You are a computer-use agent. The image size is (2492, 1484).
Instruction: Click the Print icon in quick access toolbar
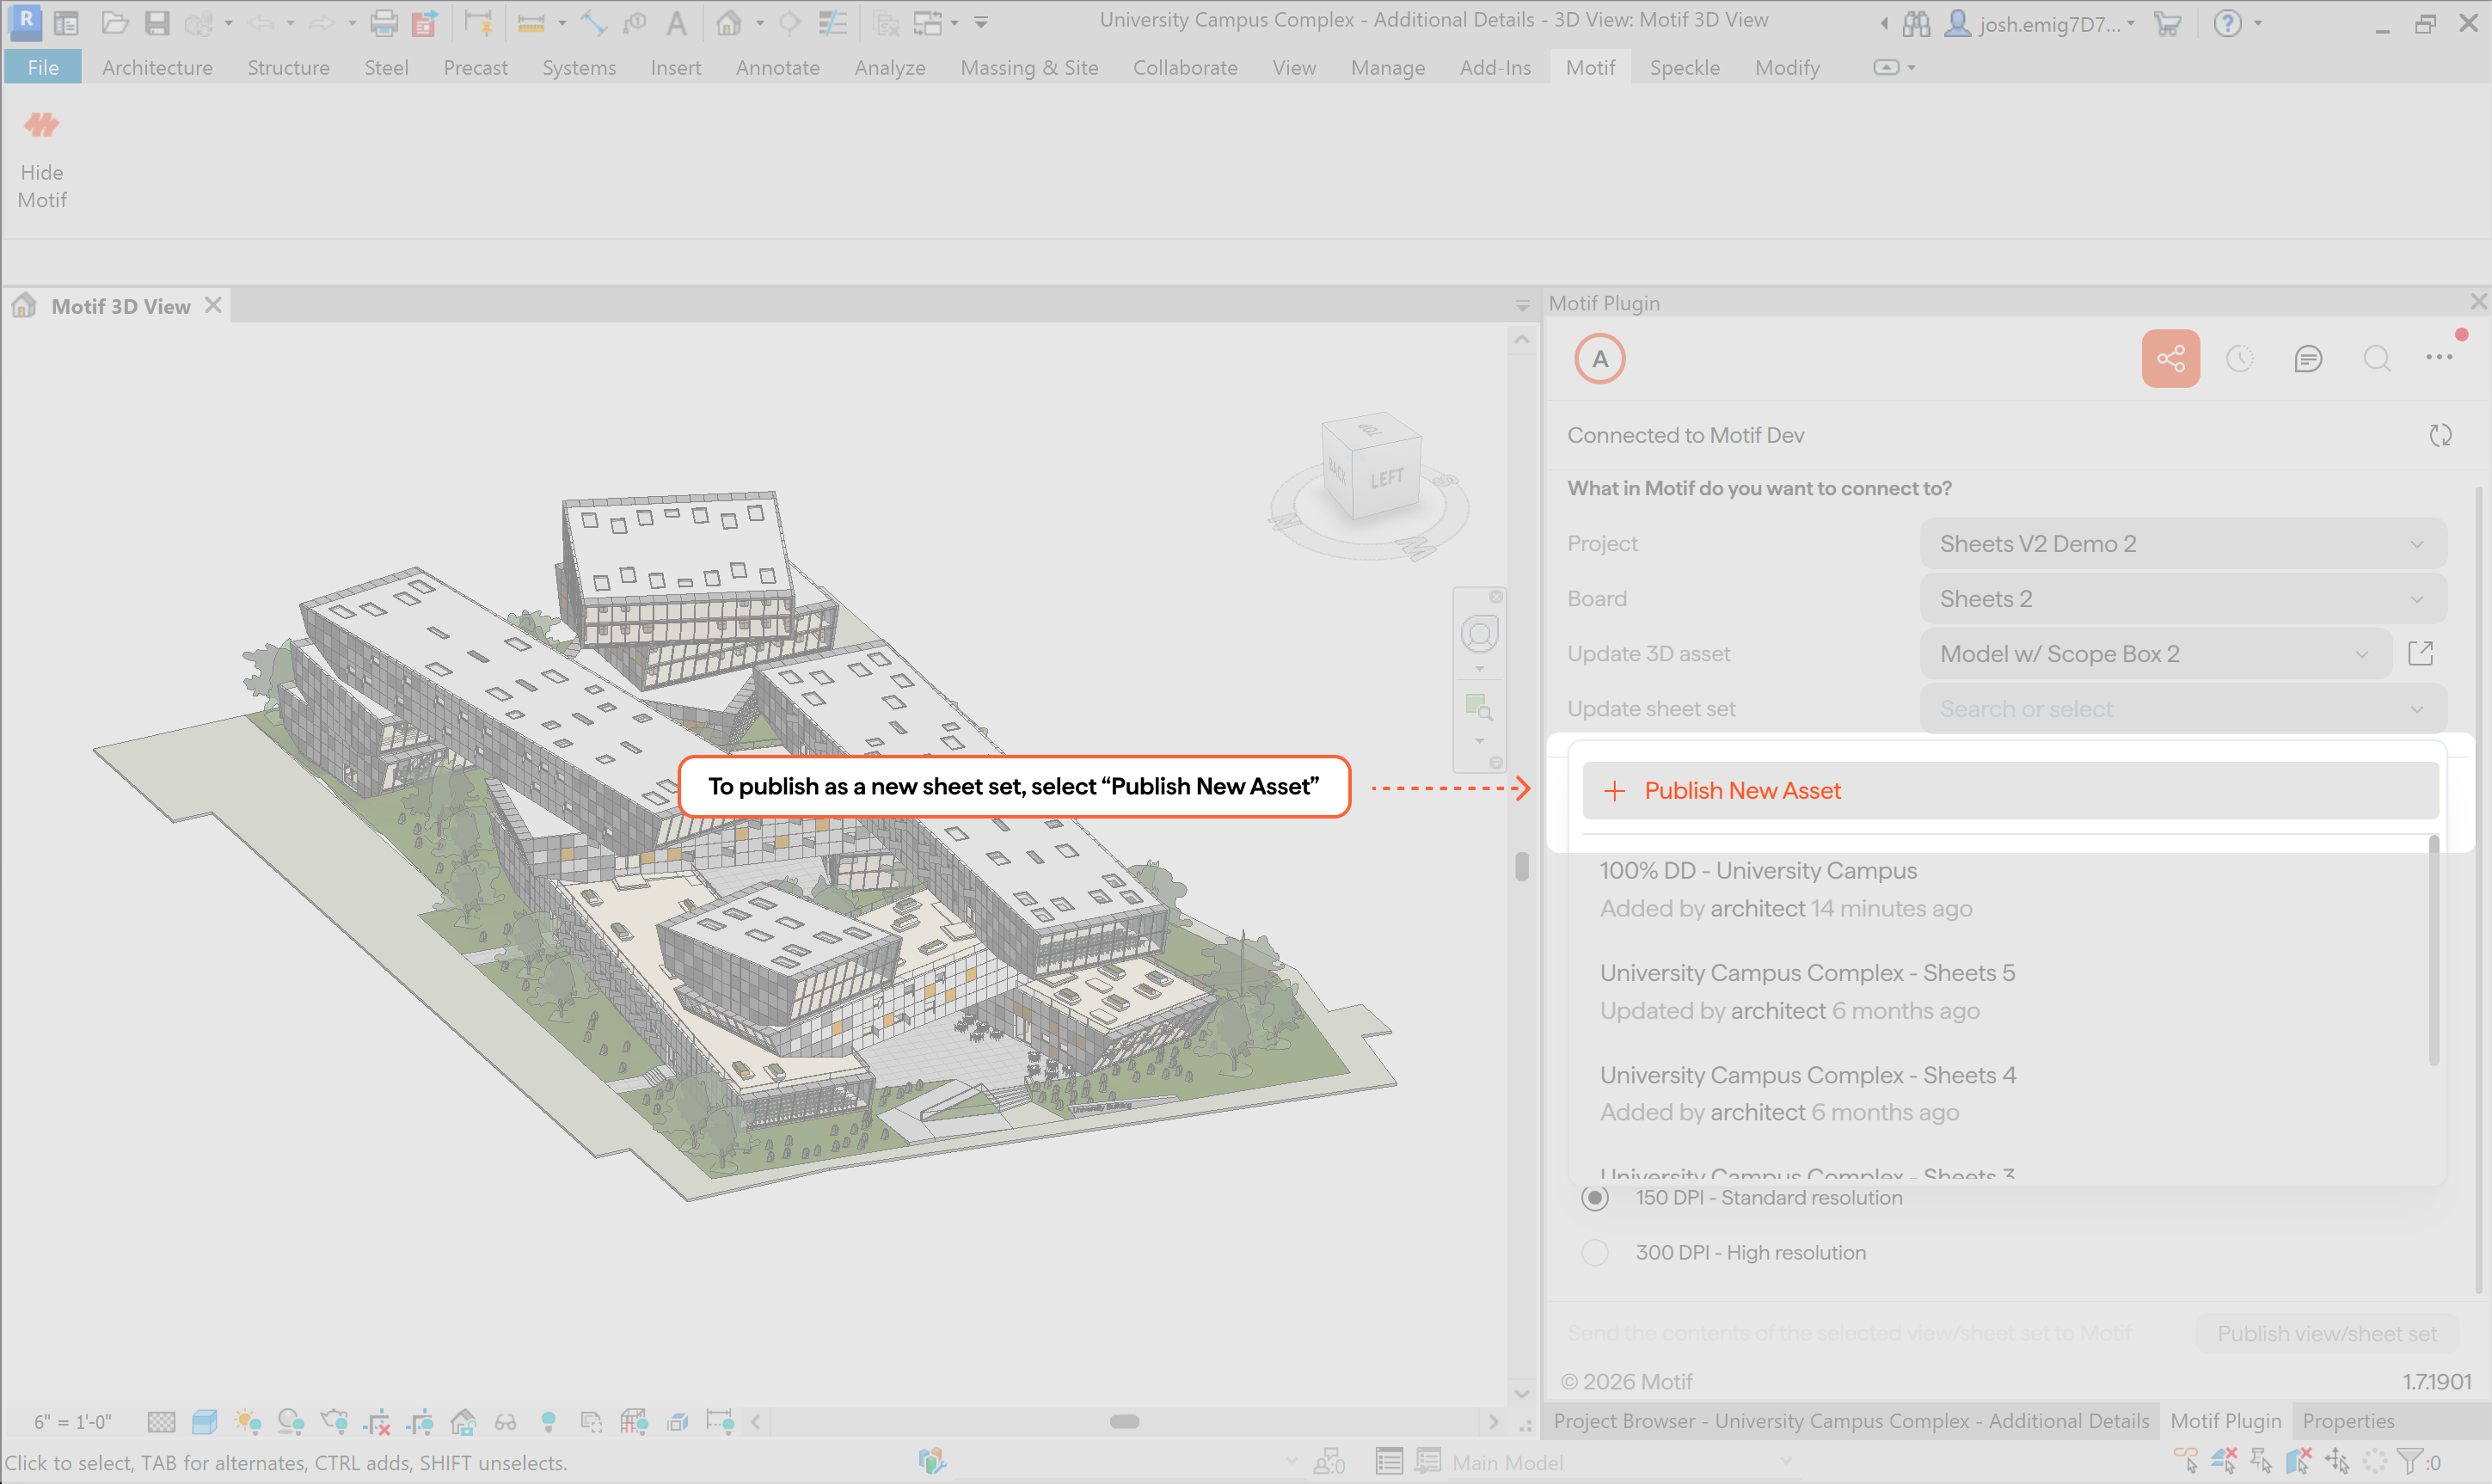[384, 23]
